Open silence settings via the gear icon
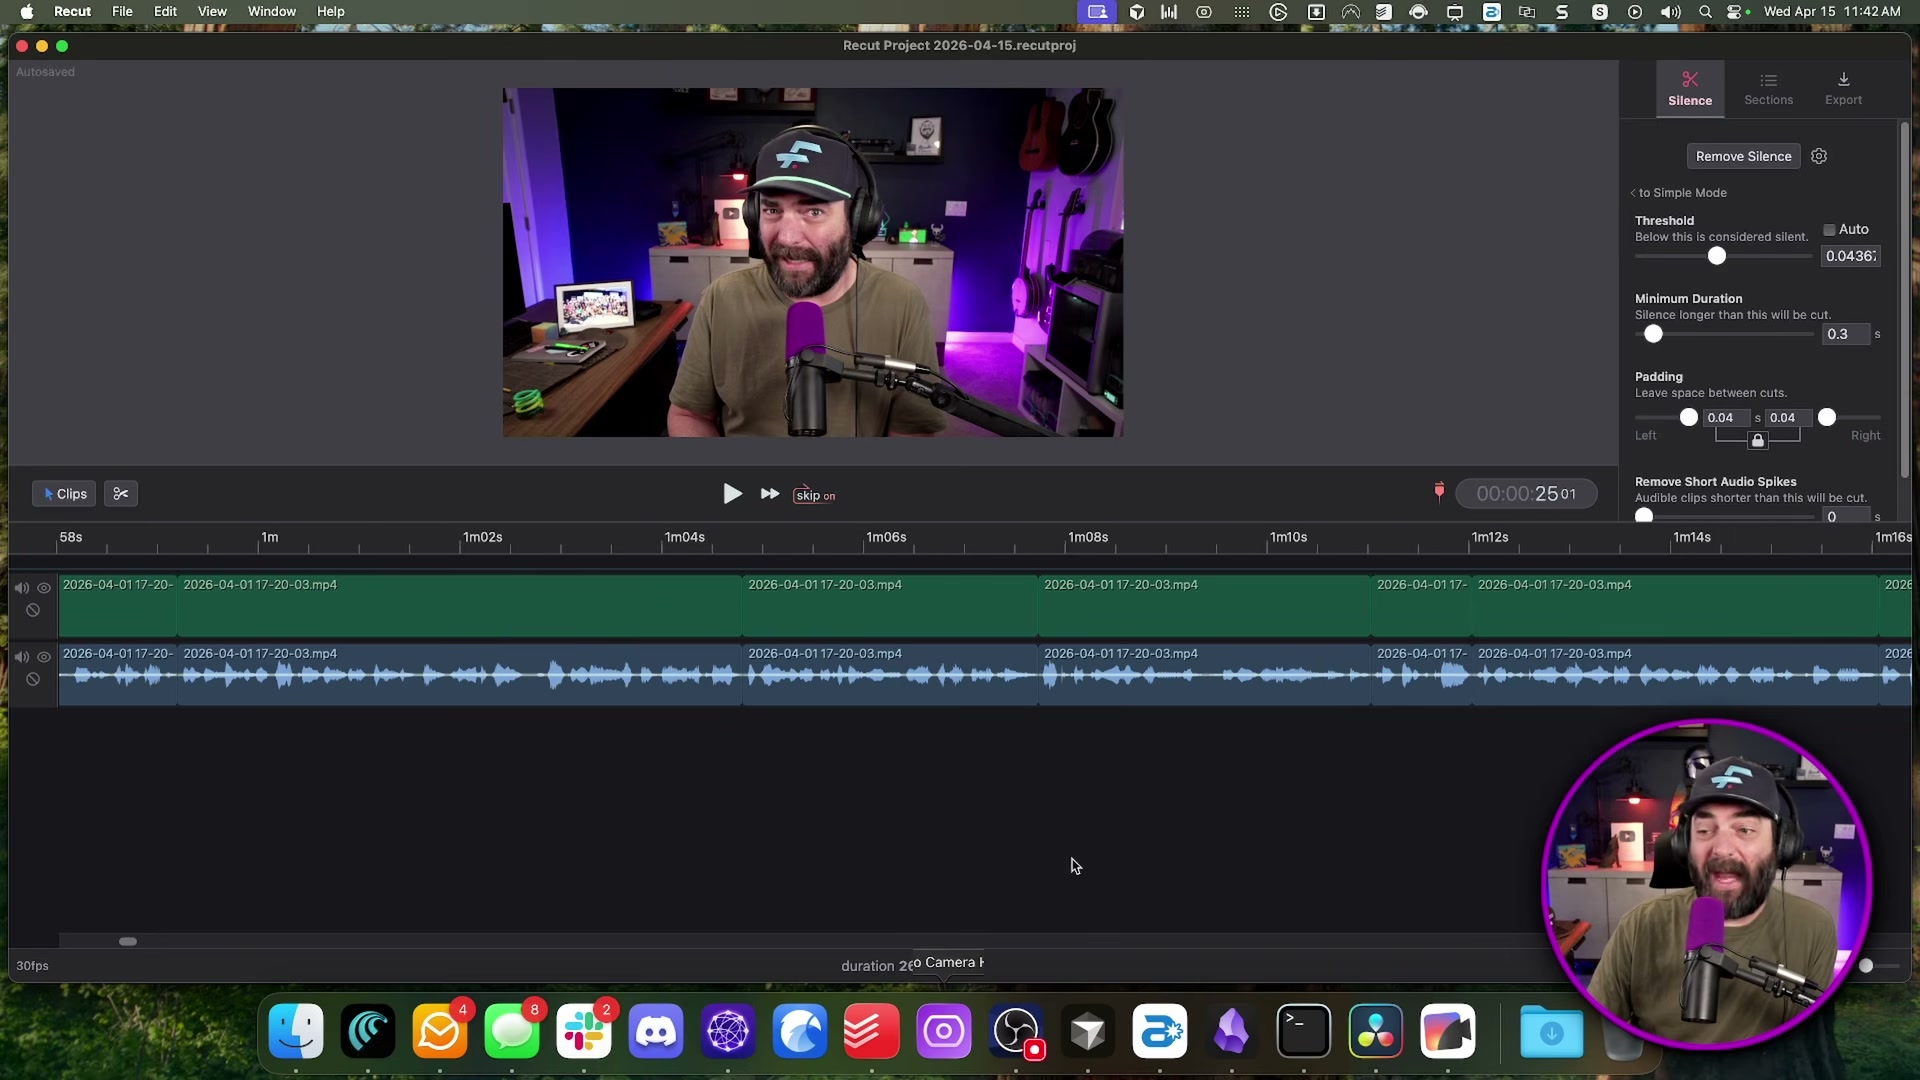Viewport: 1920px width, 1080px height. pos(1819,156)
